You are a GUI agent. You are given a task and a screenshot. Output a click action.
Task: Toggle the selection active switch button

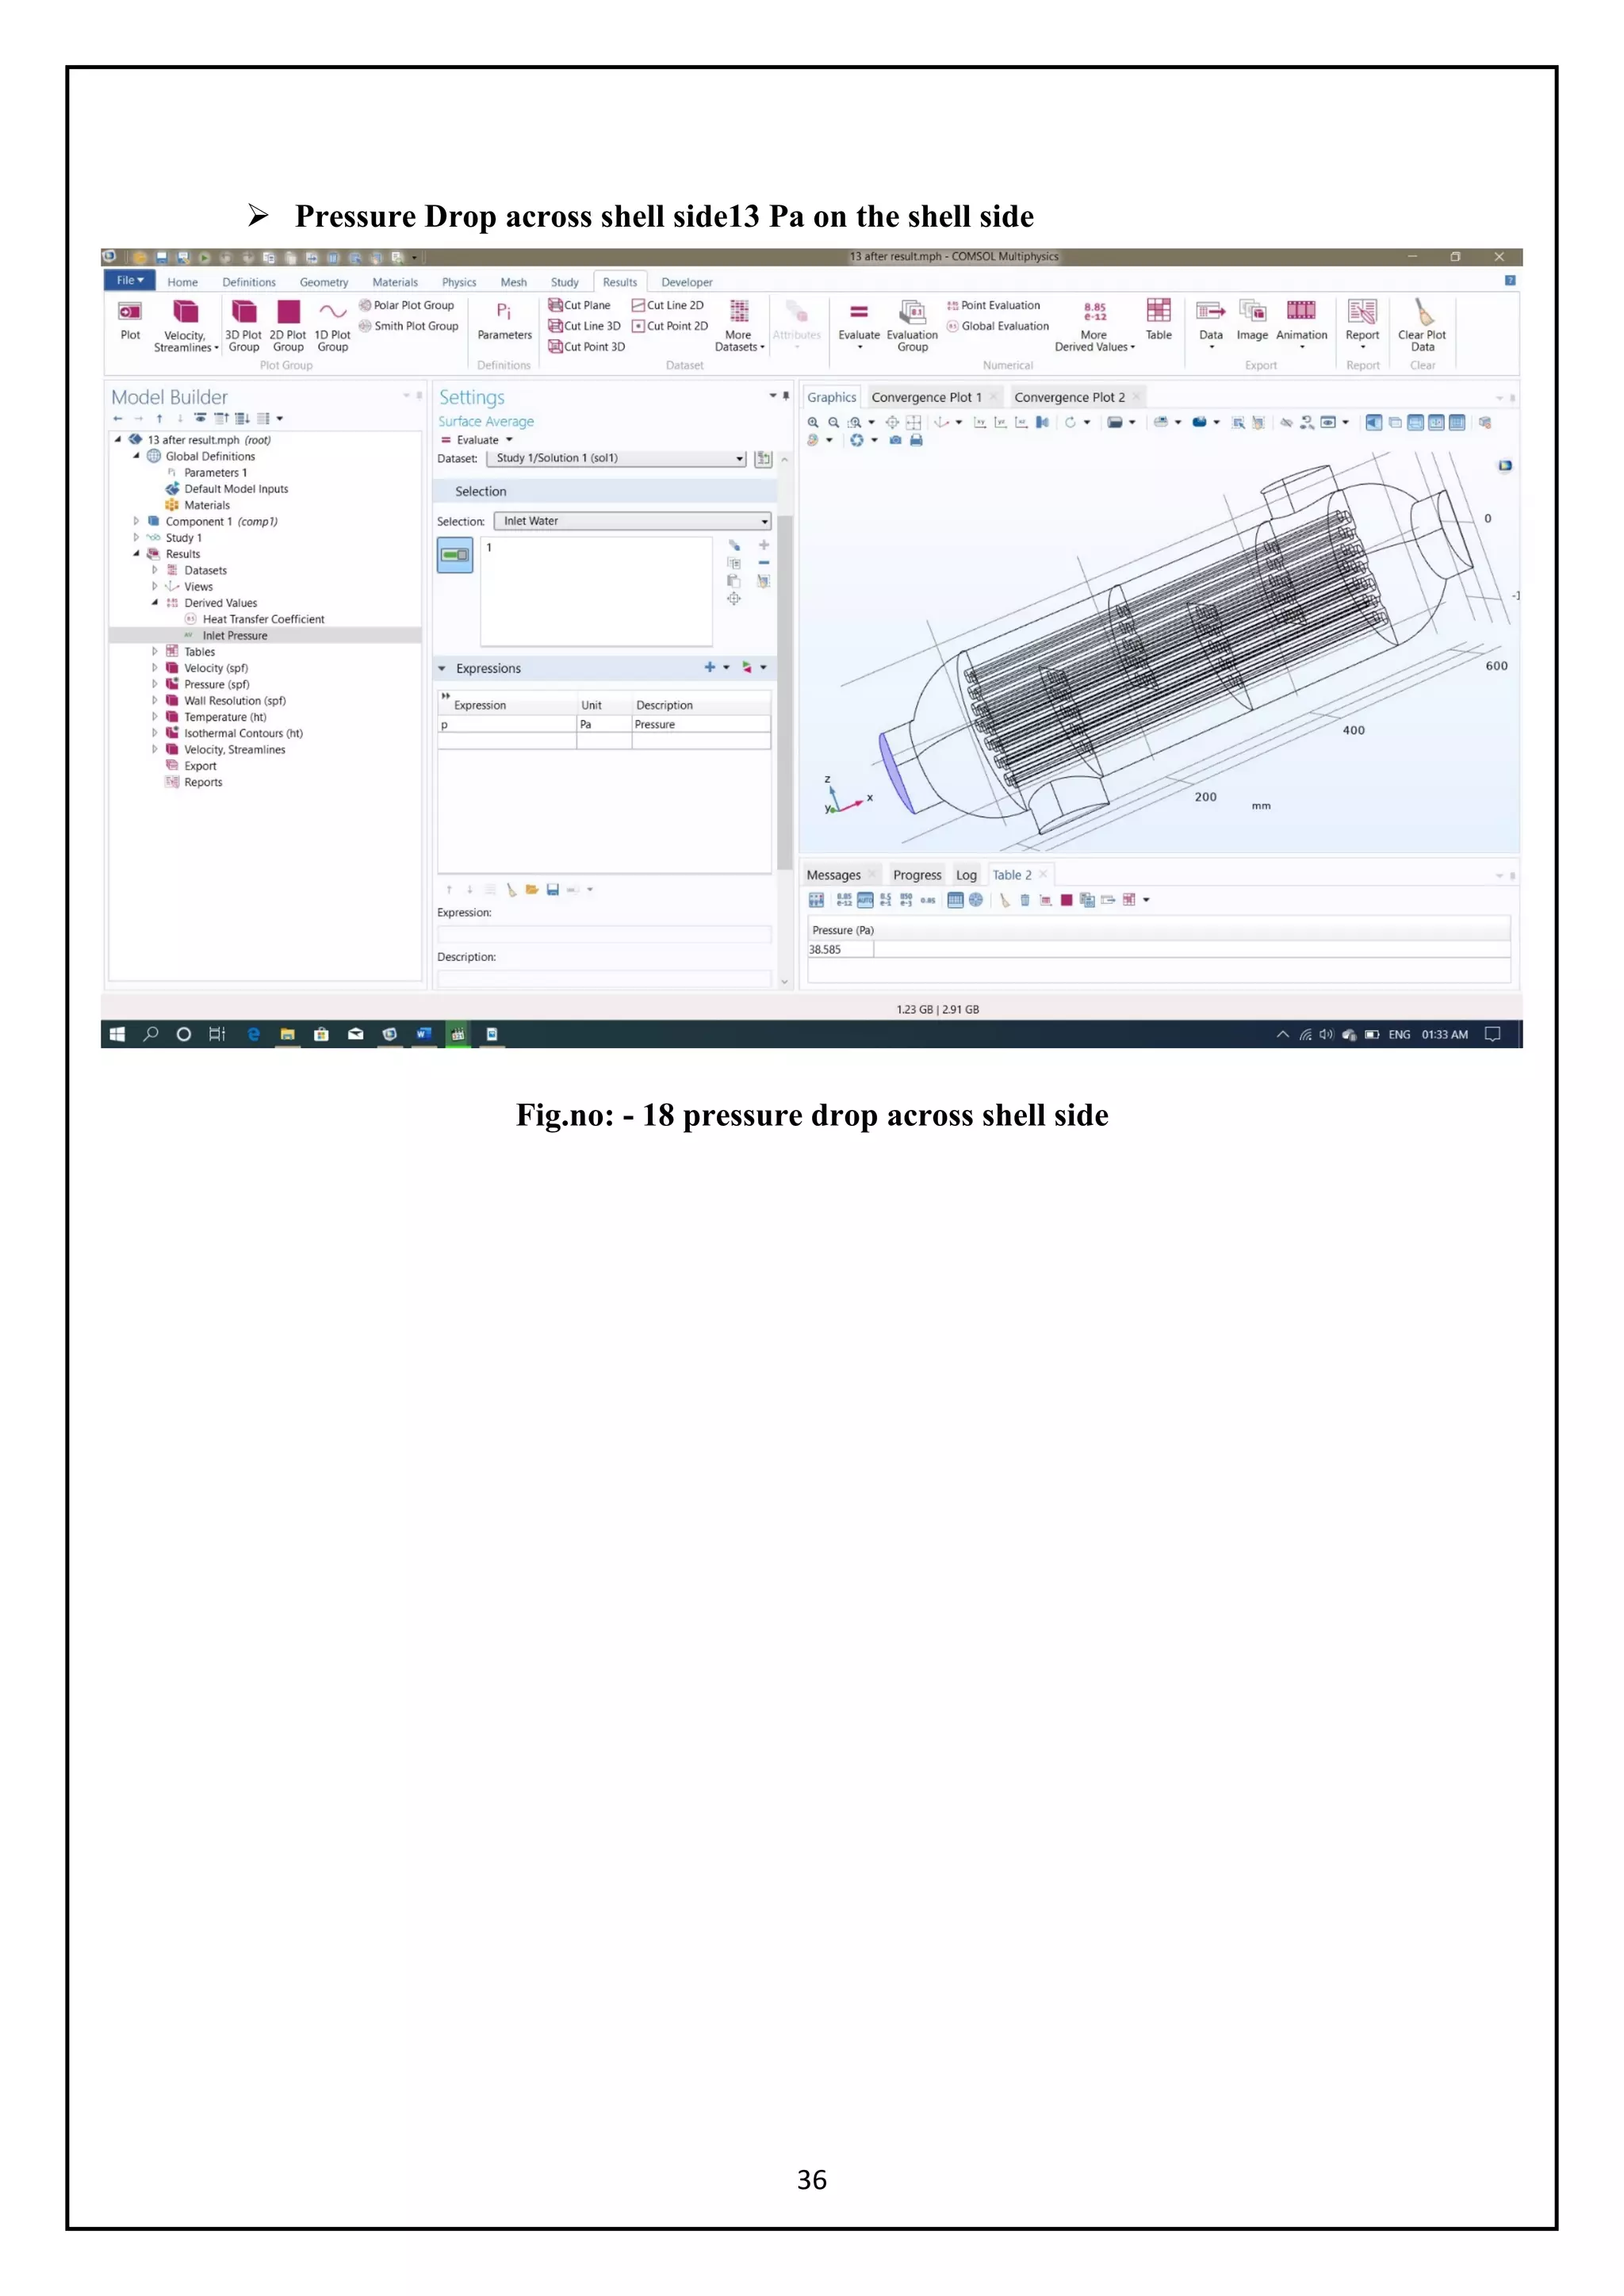tap(455, 555)
